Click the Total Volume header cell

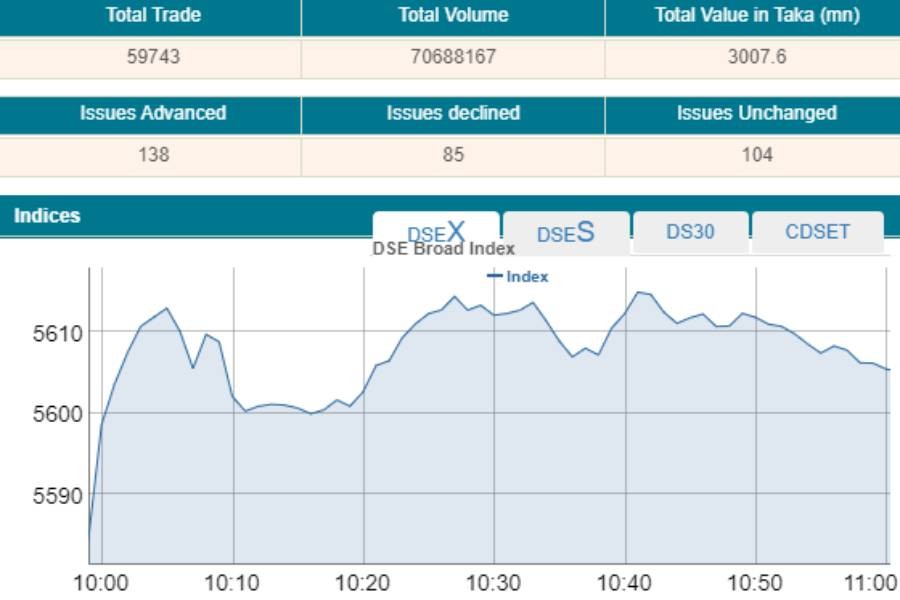click(453, 15)
